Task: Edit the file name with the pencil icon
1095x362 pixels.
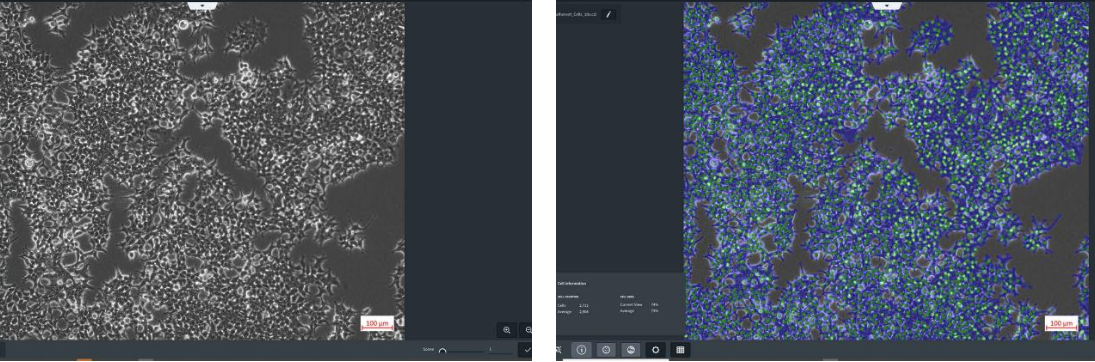Action: (x=608, y=13)
